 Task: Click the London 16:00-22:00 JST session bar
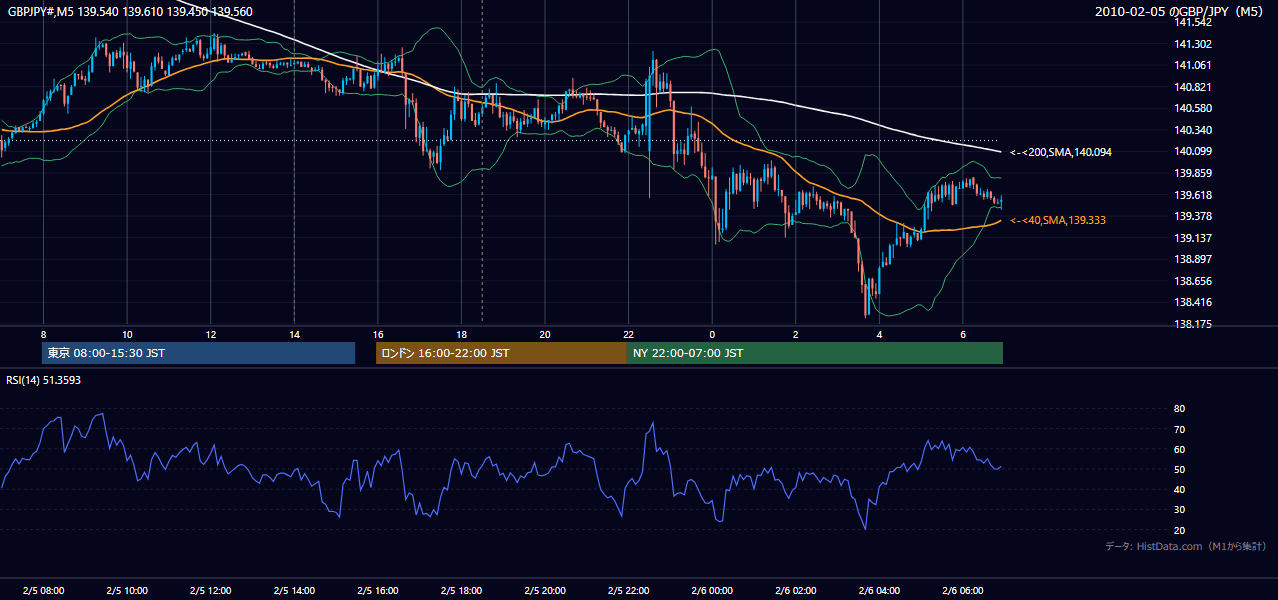[x=501, y=353]
